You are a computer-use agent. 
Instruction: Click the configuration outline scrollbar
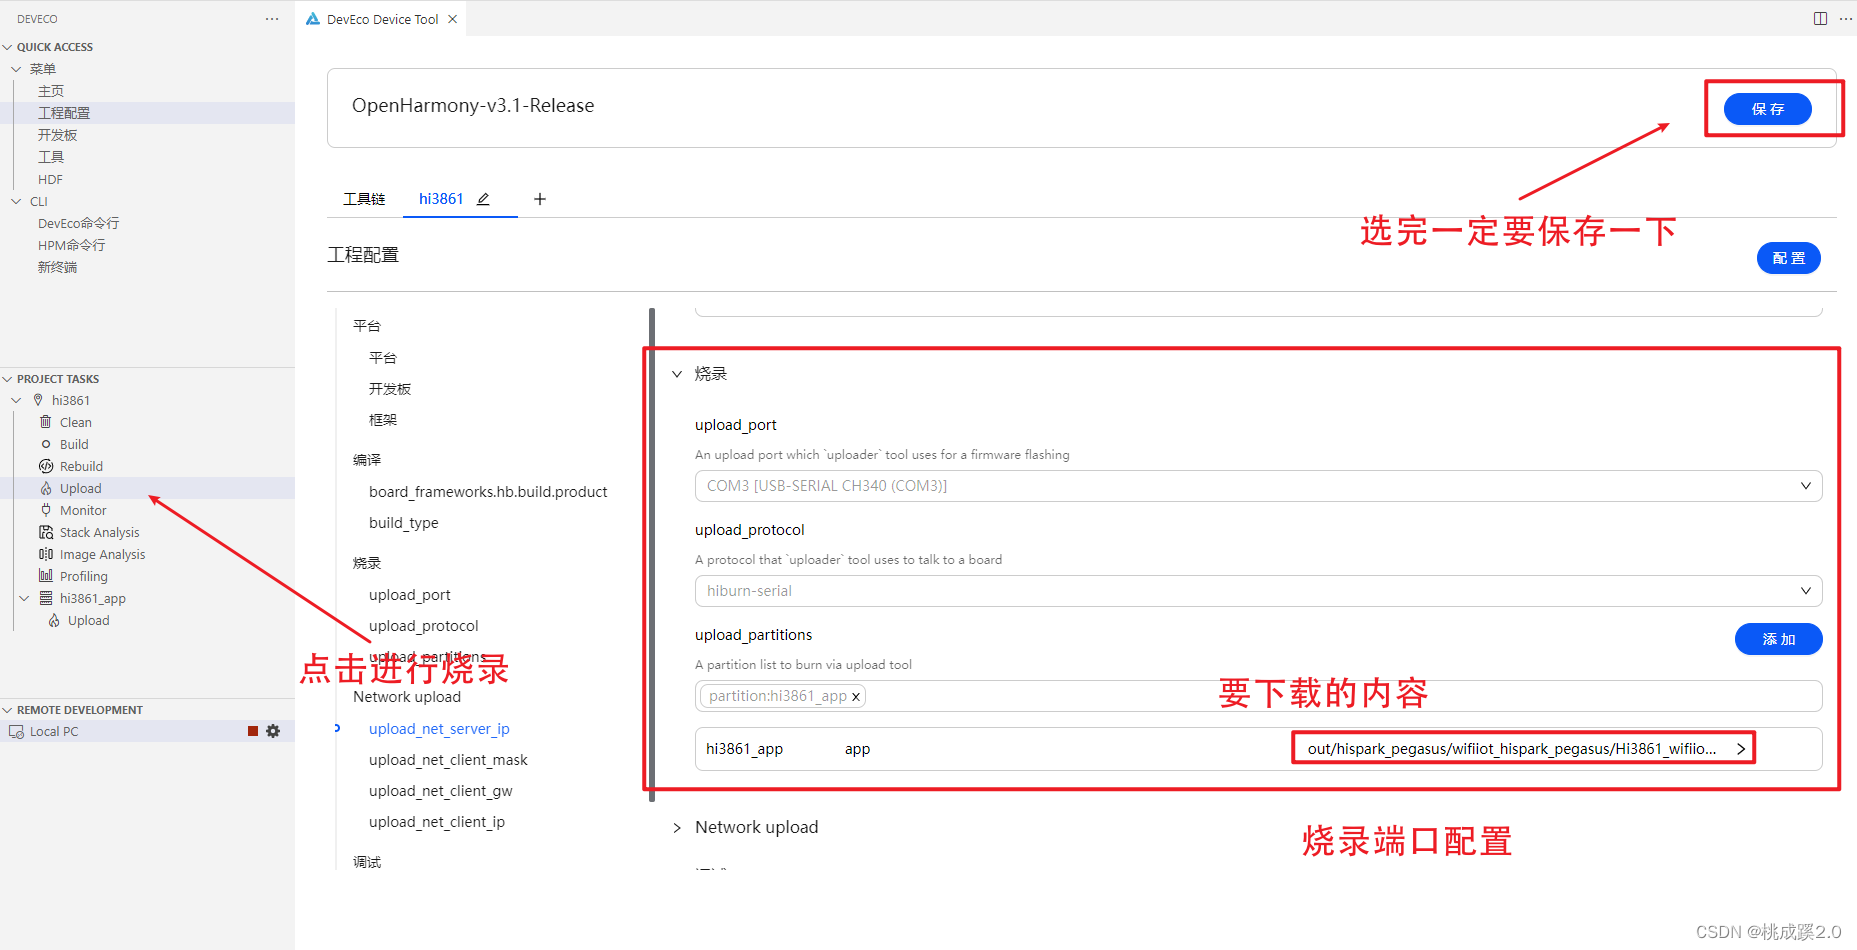click(x=652, y=555)
